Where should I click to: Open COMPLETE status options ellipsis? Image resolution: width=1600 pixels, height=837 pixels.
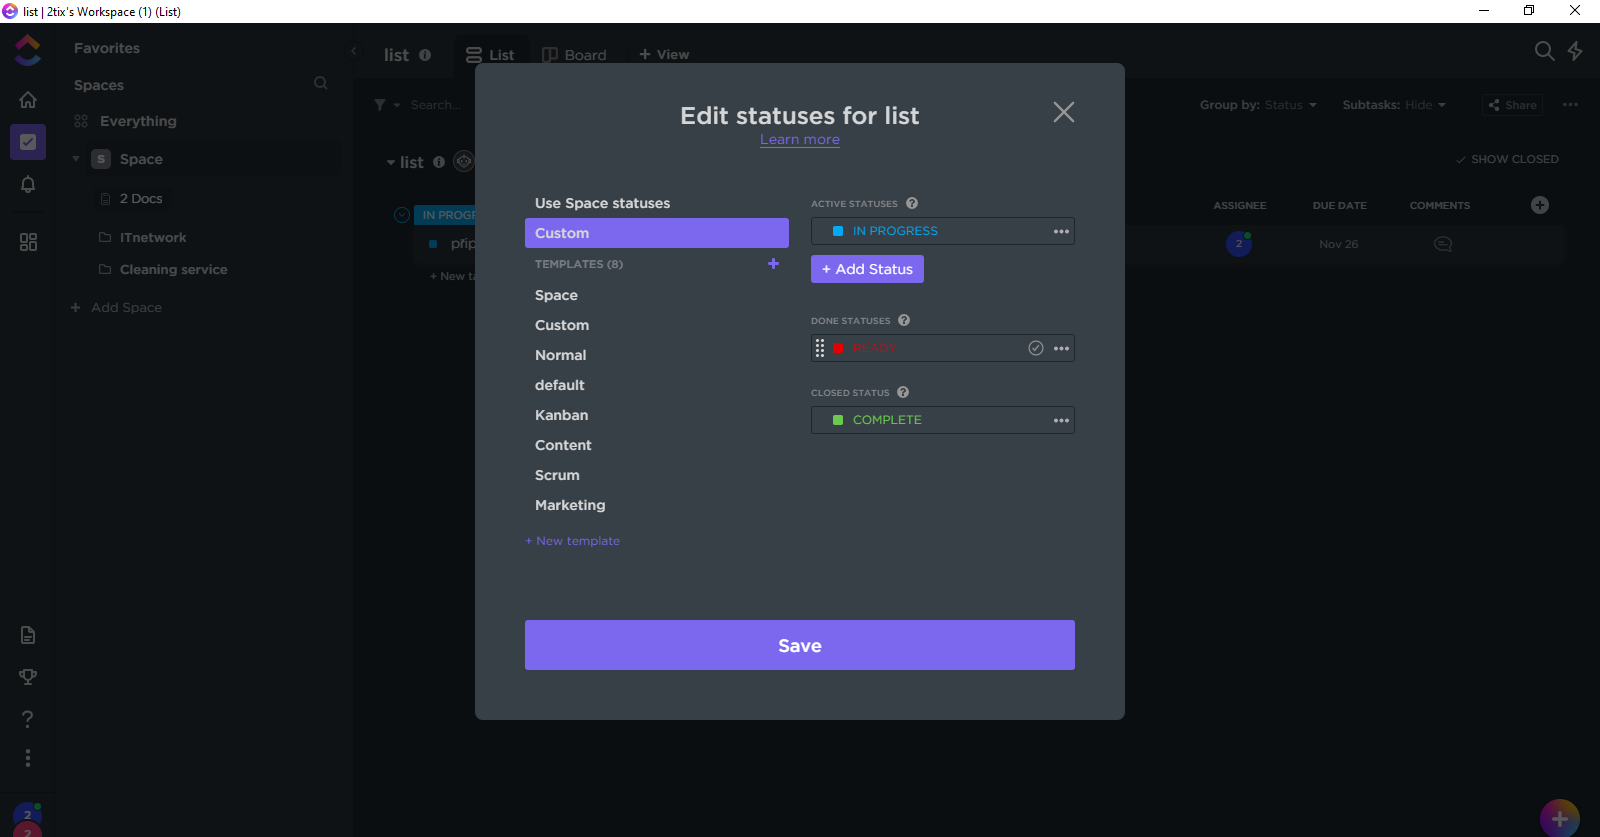(x=1061, y=420)
